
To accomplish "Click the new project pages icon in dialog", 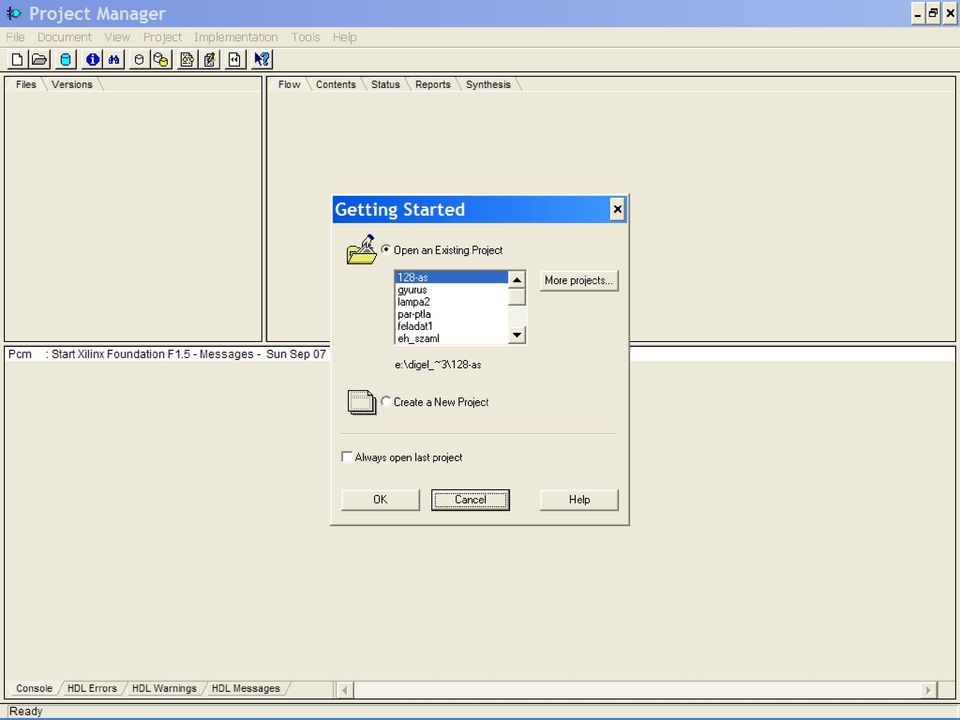I will 362,402.
